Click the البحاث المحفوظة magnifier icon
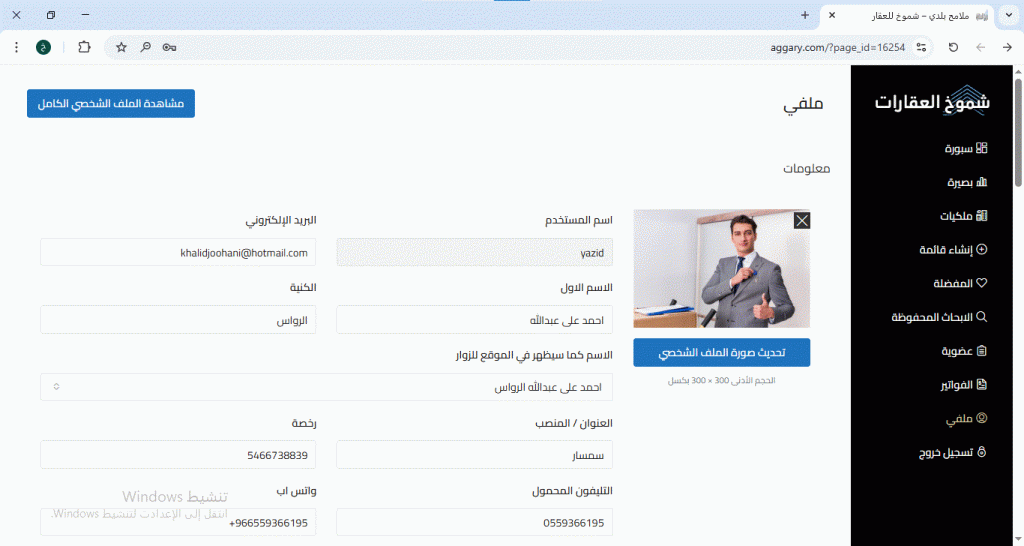This screenshot has height=546, width=1024. pyautogui.click(x=981, y=317)
